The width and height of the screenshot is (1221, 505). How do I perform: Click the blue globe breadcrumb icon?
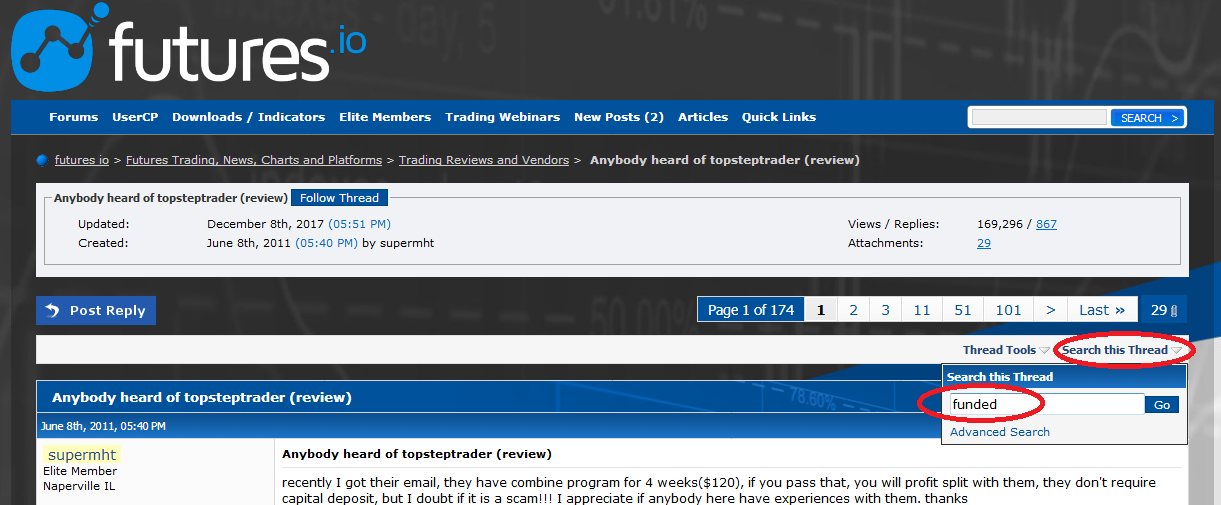point(42,160)
